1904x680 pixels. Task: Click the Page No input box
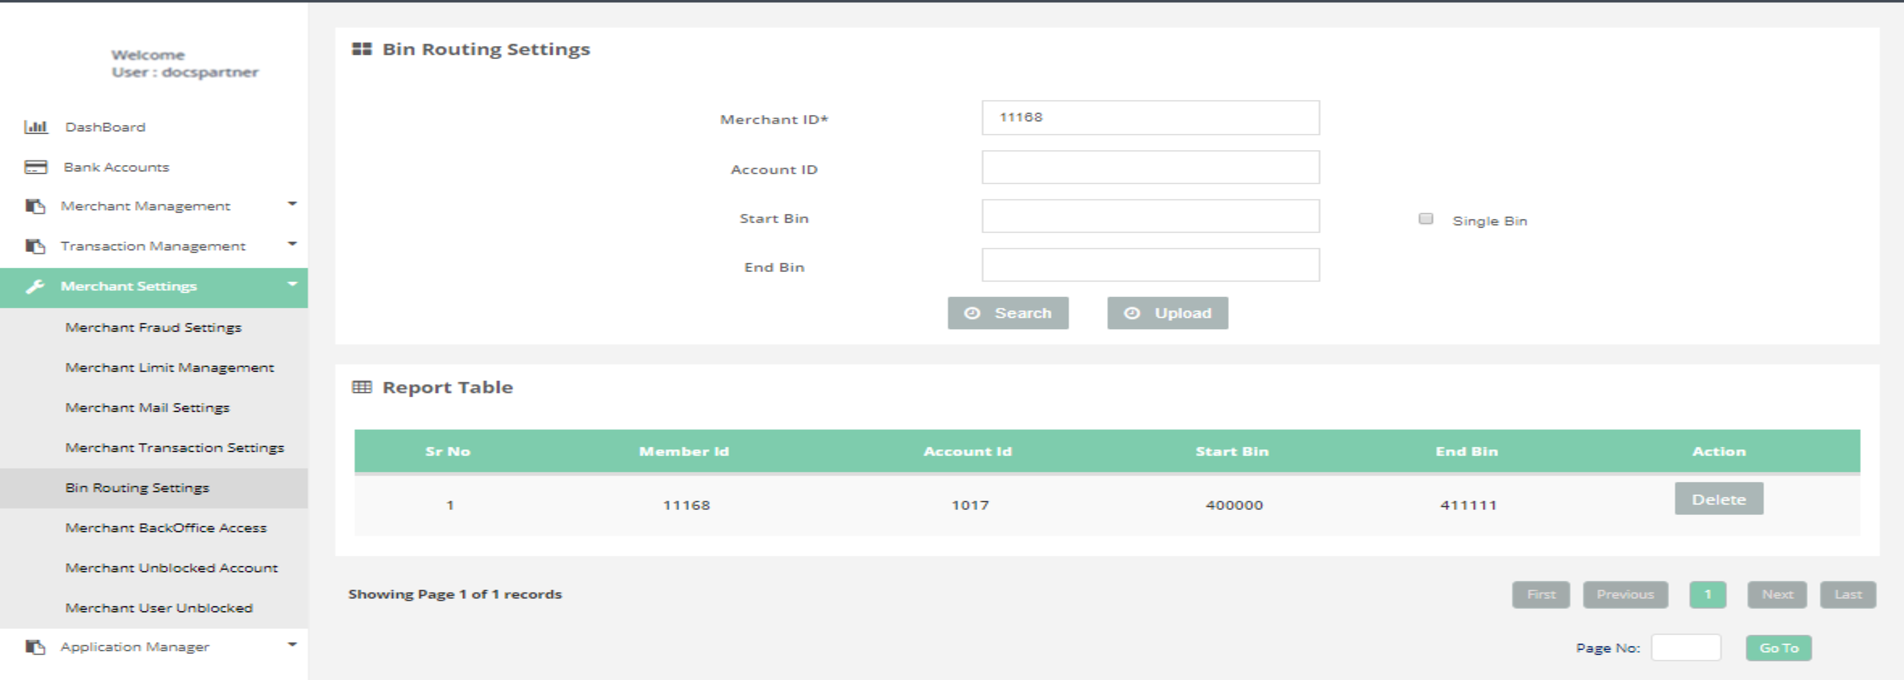(1685, 648)
